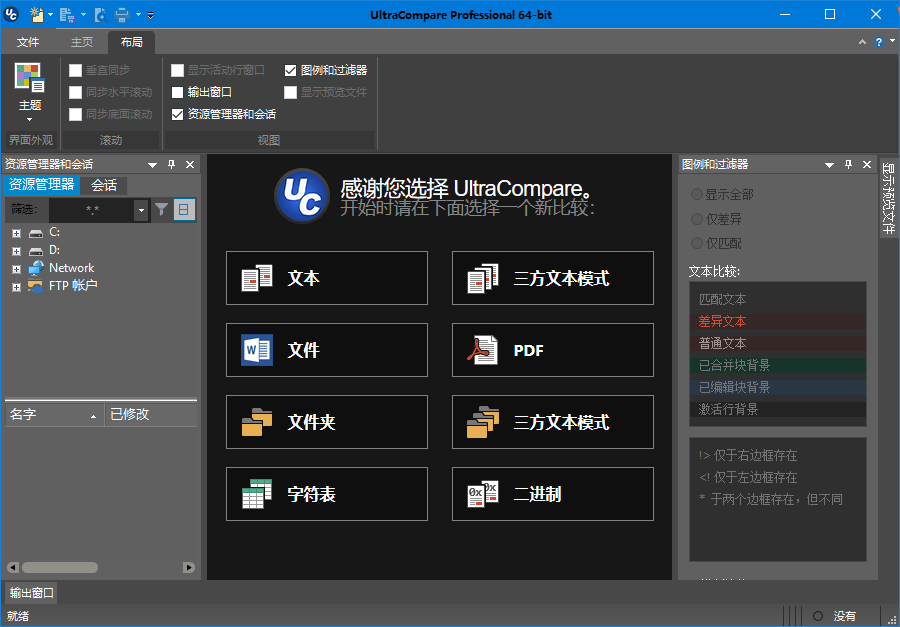Click the print toolbar icon
Screen dimensions: 900x627
tap(122, 14)
